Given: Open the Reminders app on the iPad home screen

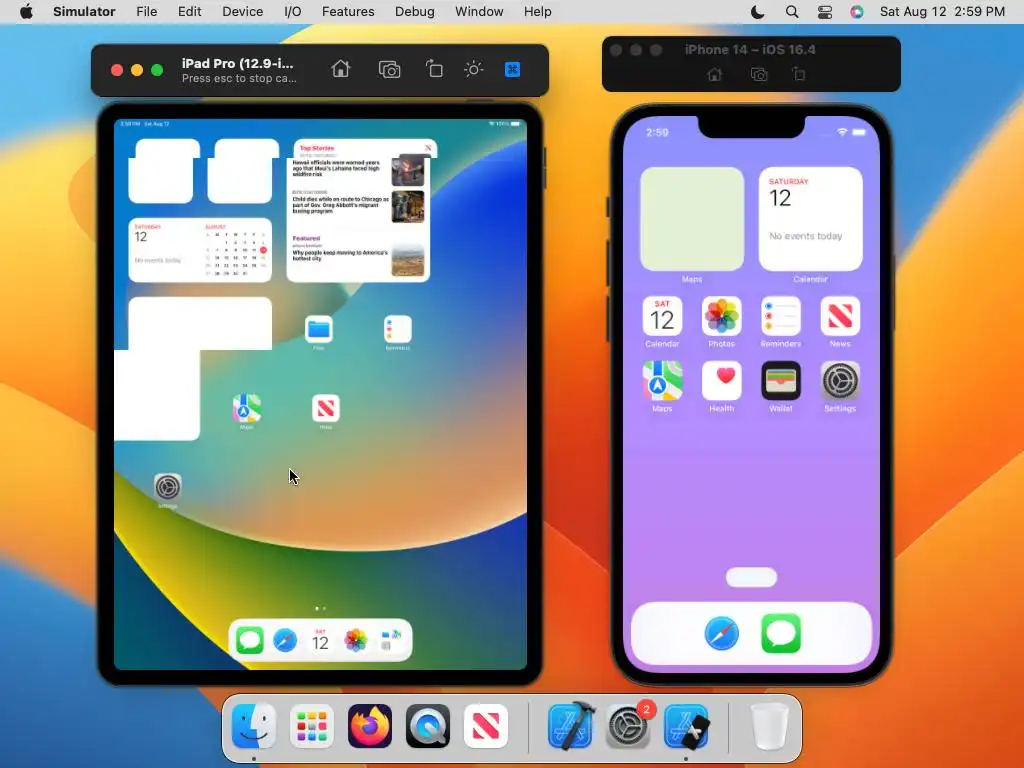Looking at the screenshot, I should click(x=398, y=329).
